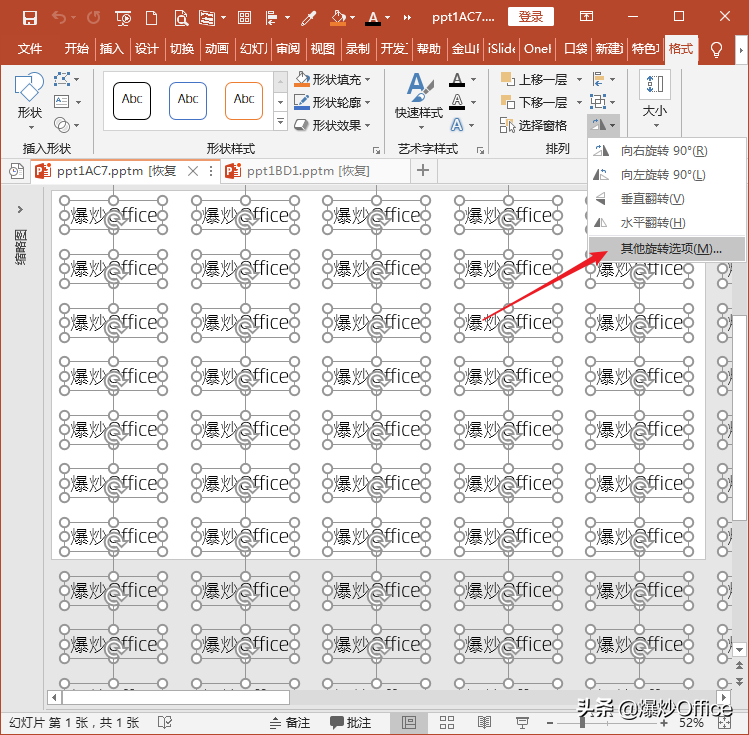Click the Save icon in quick access toolbar
The width and height of the screenshot is (749, 735).
pyautogui.click(x=30, y=18)
